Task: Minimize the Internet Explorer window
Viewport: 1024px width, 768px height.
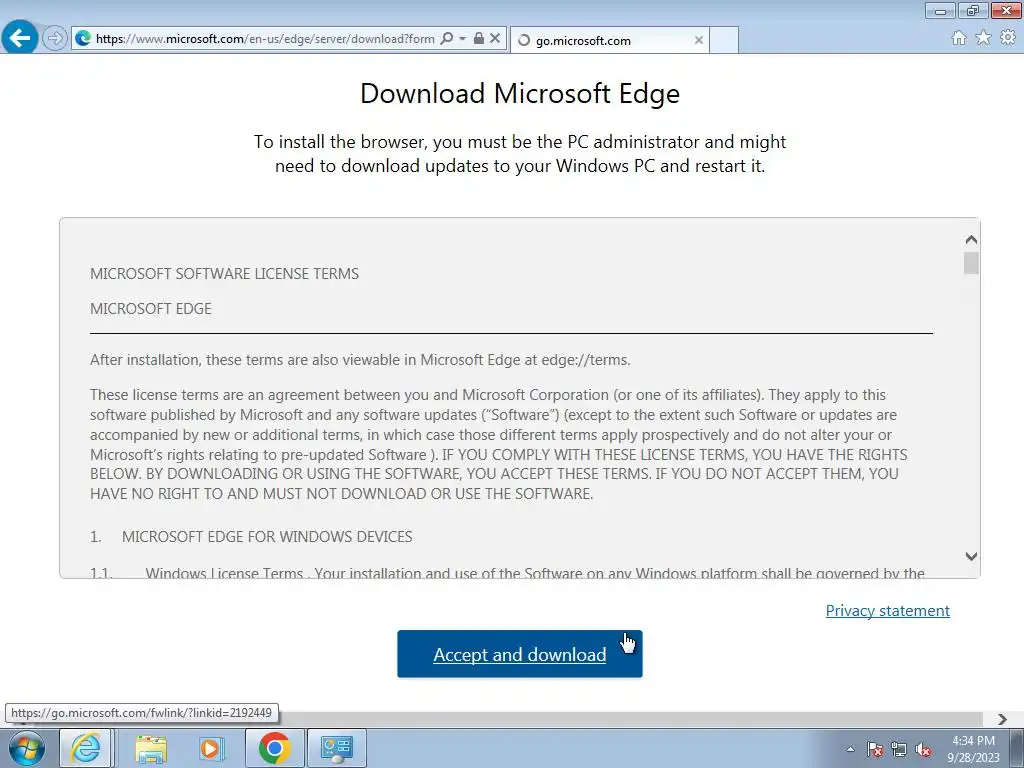Action: (940, 10)
